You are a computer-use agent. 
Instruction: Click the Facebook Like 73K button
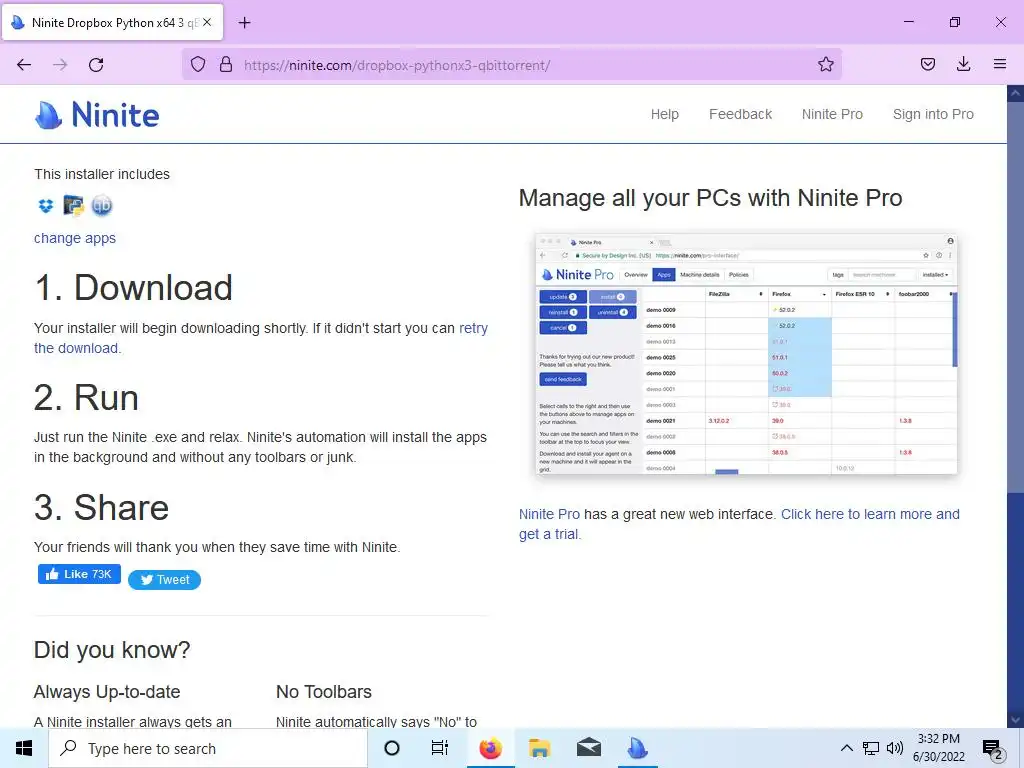pyautogui.click(x=79, y=574)
